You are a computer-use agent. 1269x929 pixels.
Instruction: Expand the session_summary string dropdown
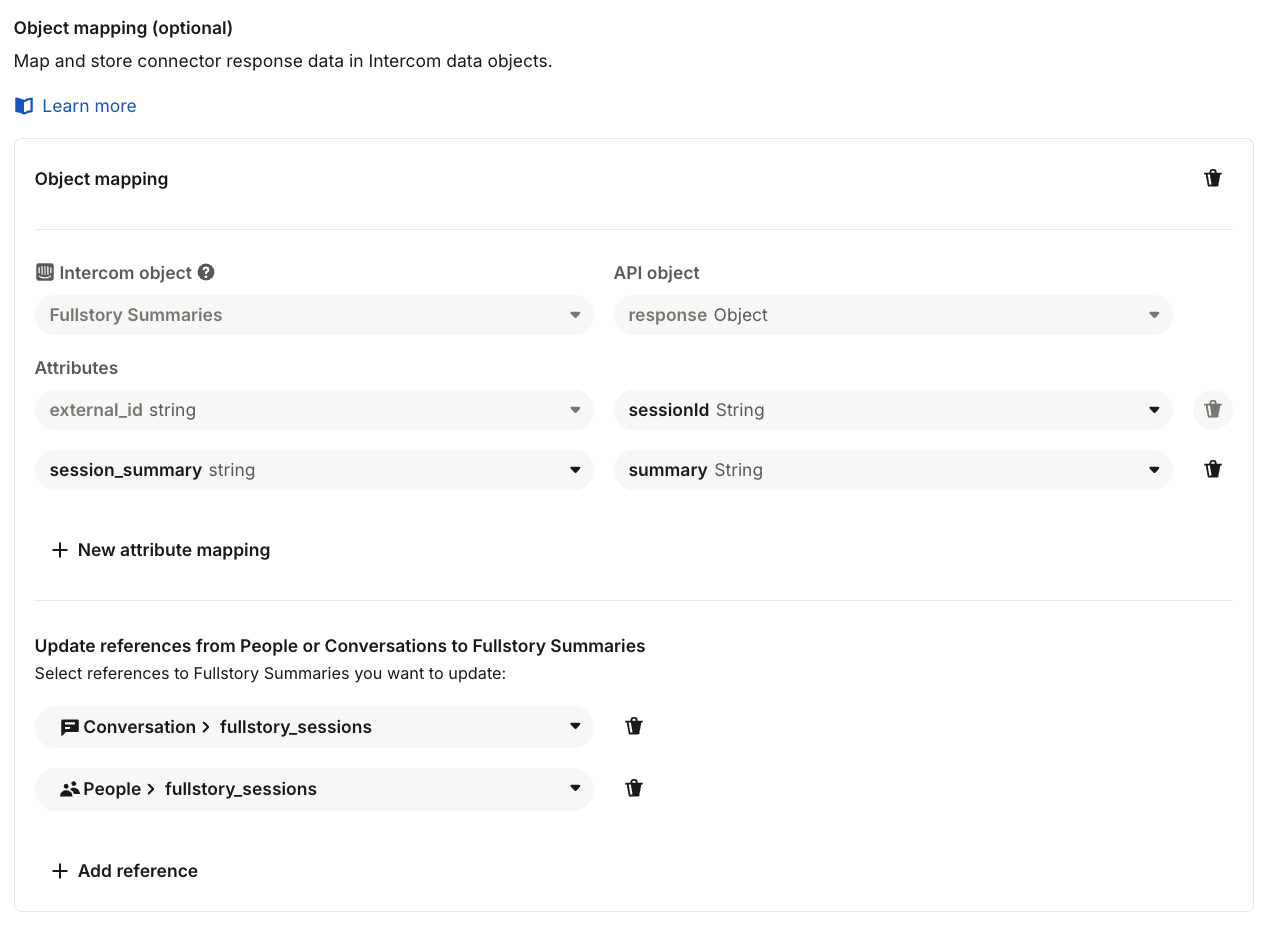pos(314,470)
